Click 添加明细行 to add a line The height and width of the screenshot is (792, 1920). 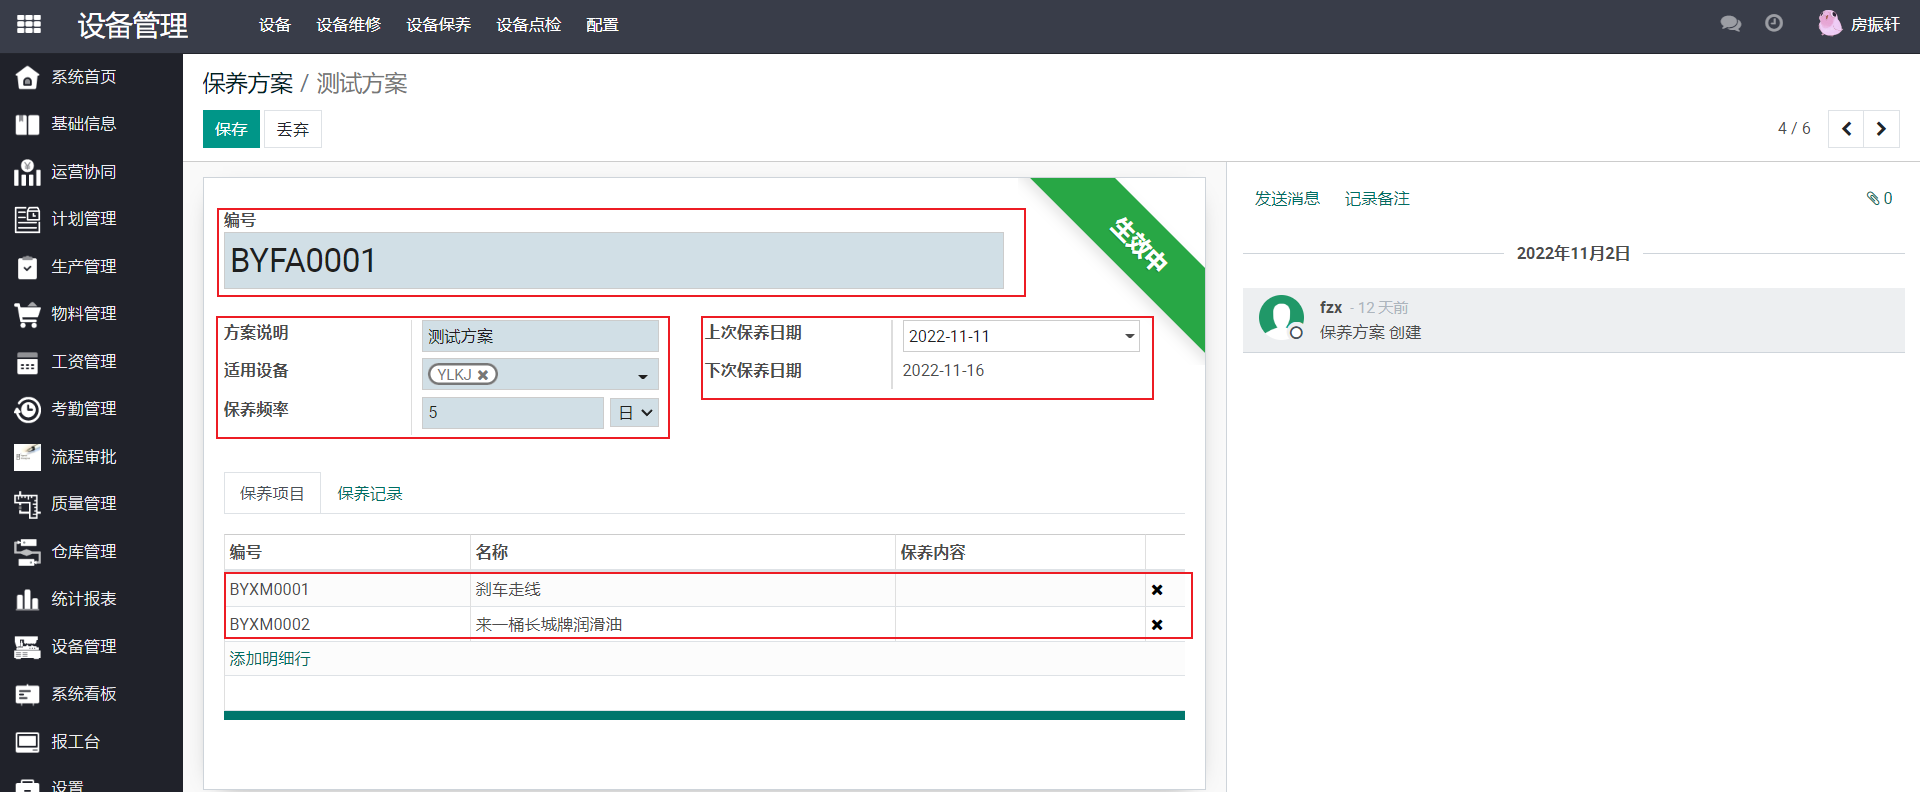(270, 659)
